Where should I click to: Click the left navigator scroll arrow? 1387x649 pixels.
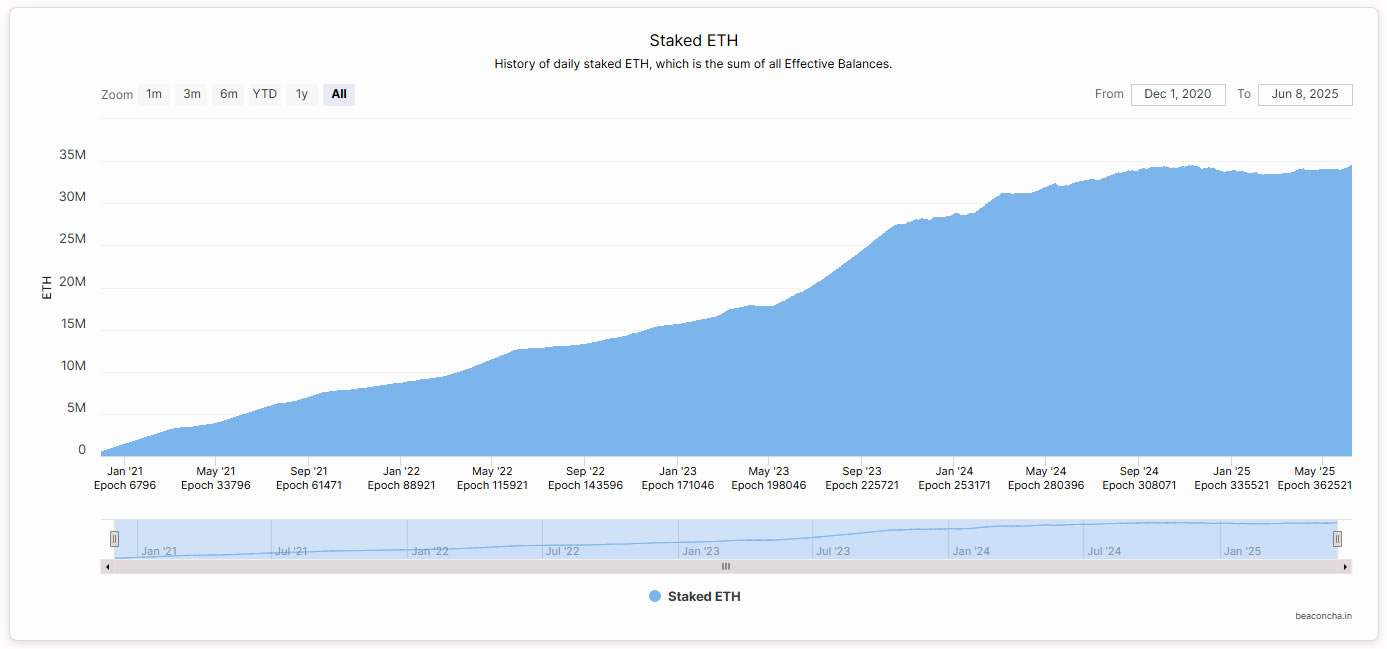(107, 566)
